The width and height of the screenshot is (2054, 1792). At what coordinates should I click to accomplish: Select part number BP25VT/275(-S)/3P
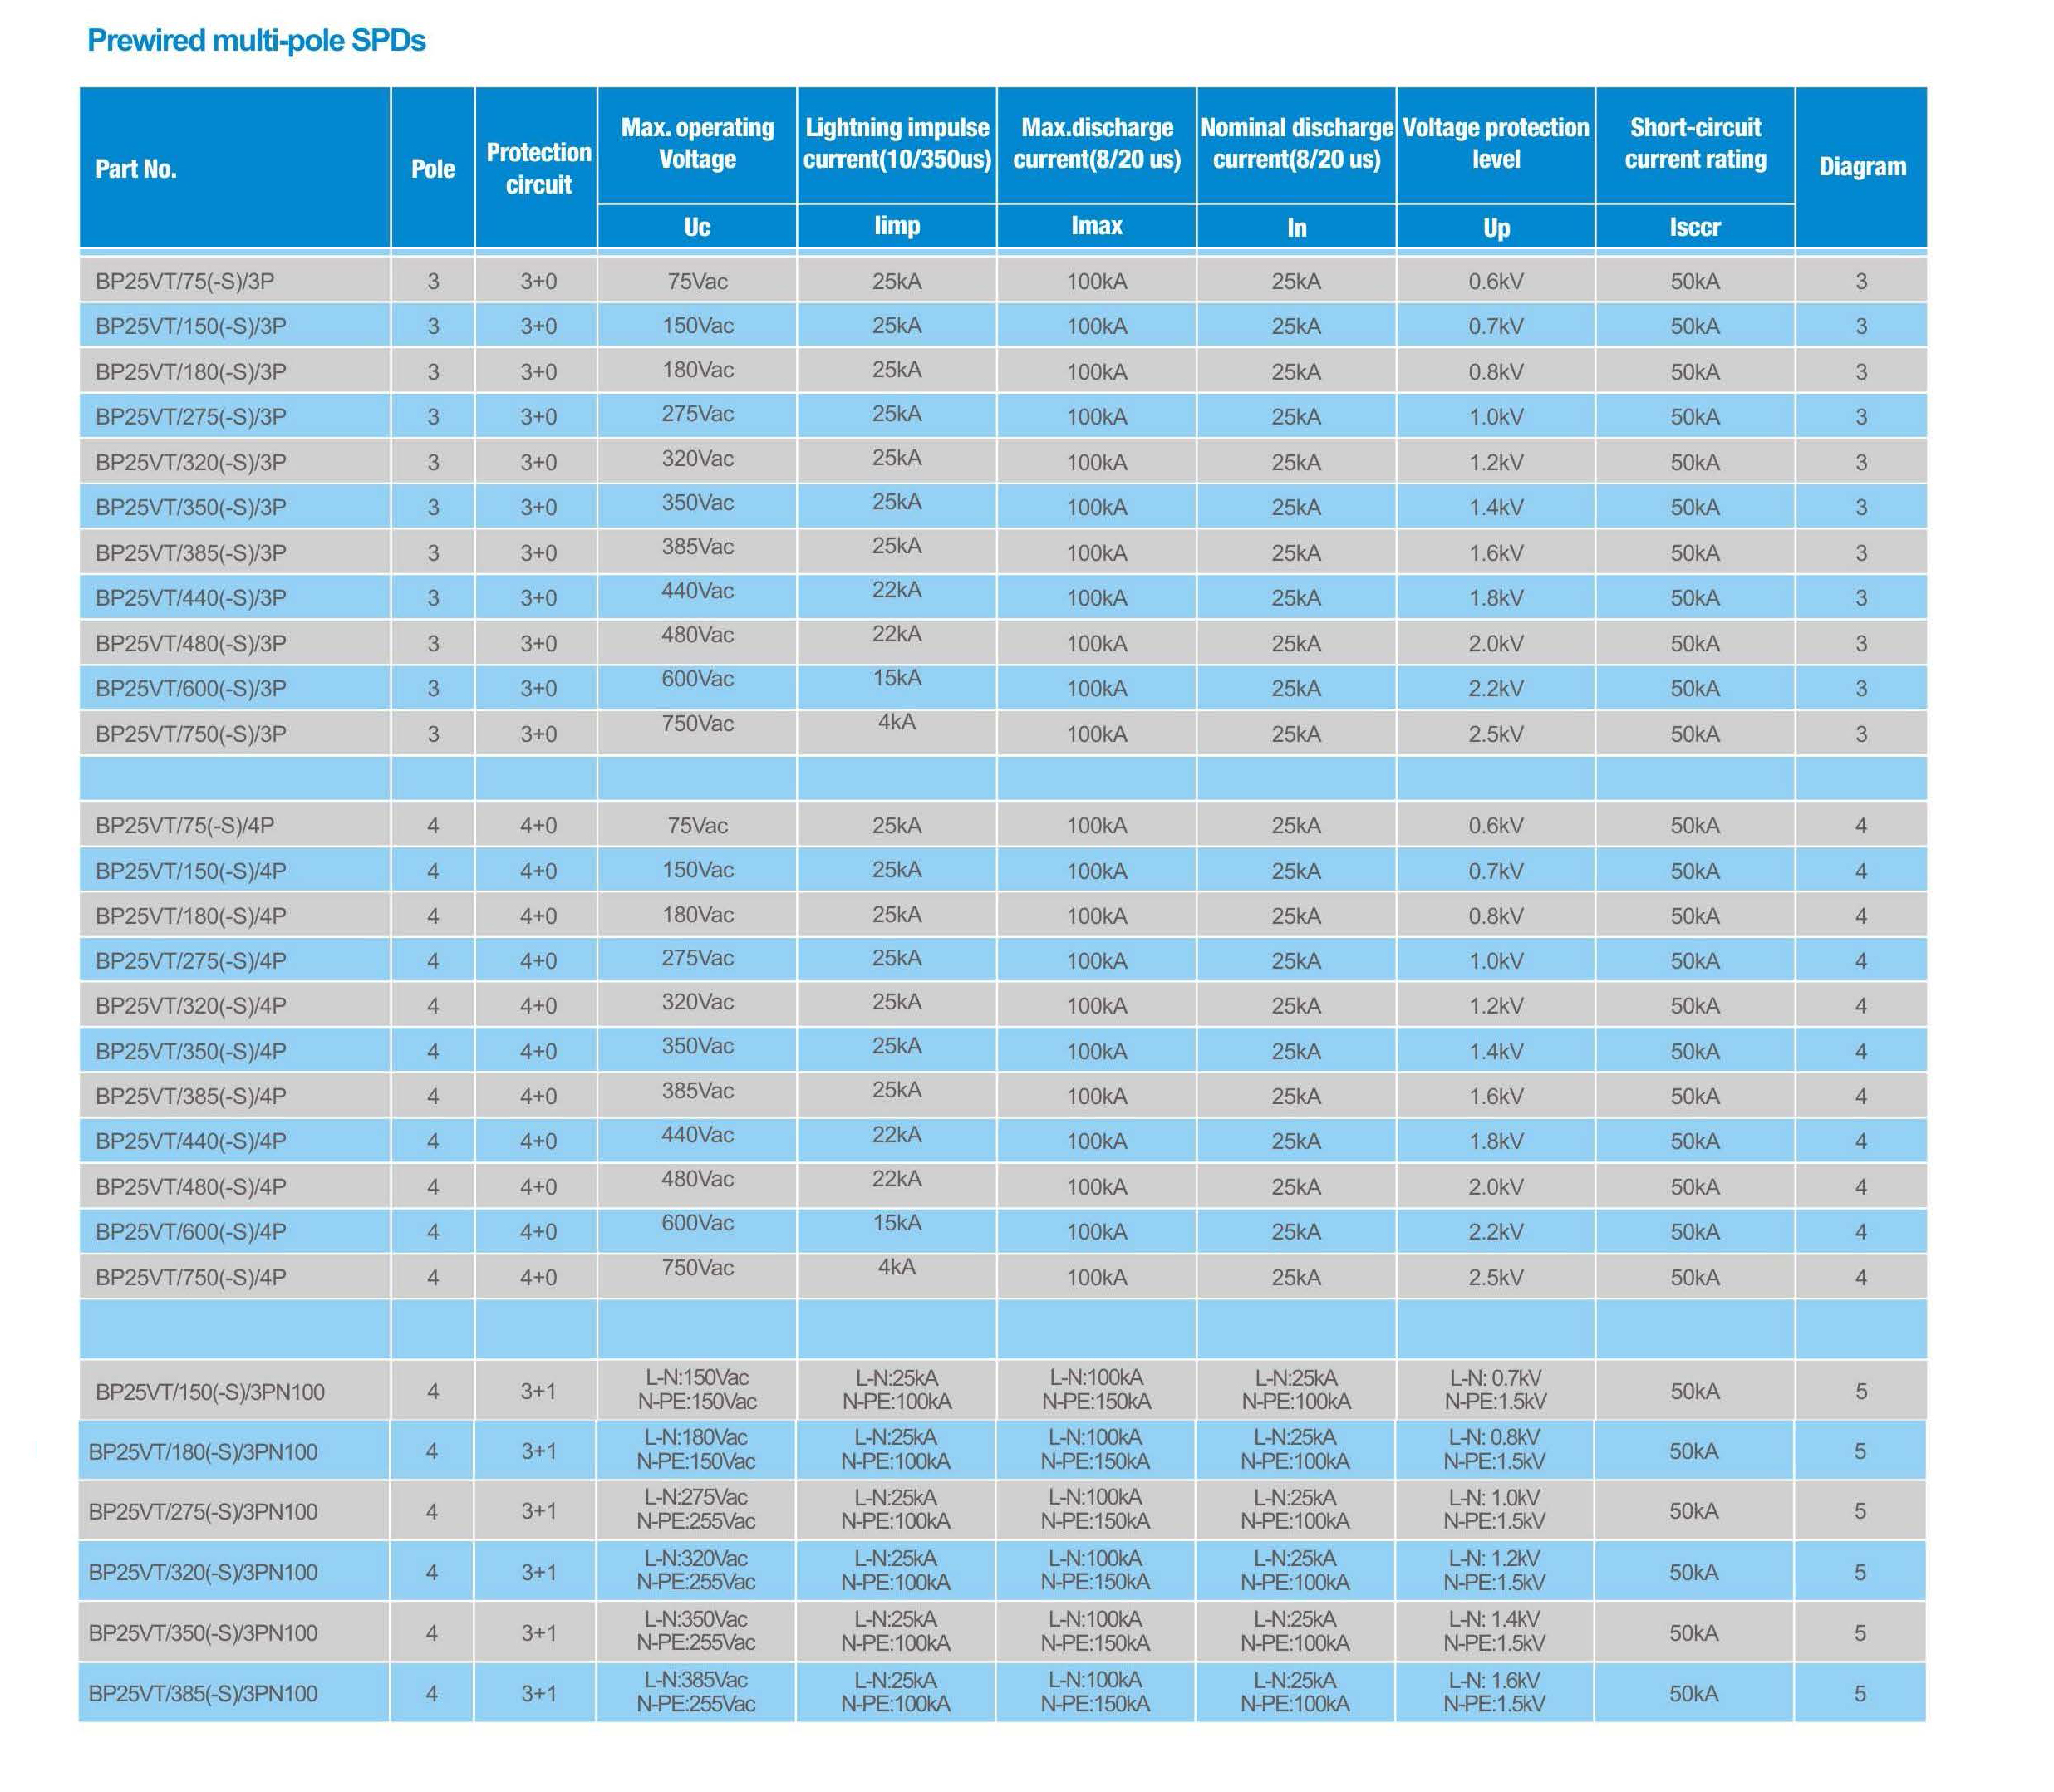[x=191, y=417]
